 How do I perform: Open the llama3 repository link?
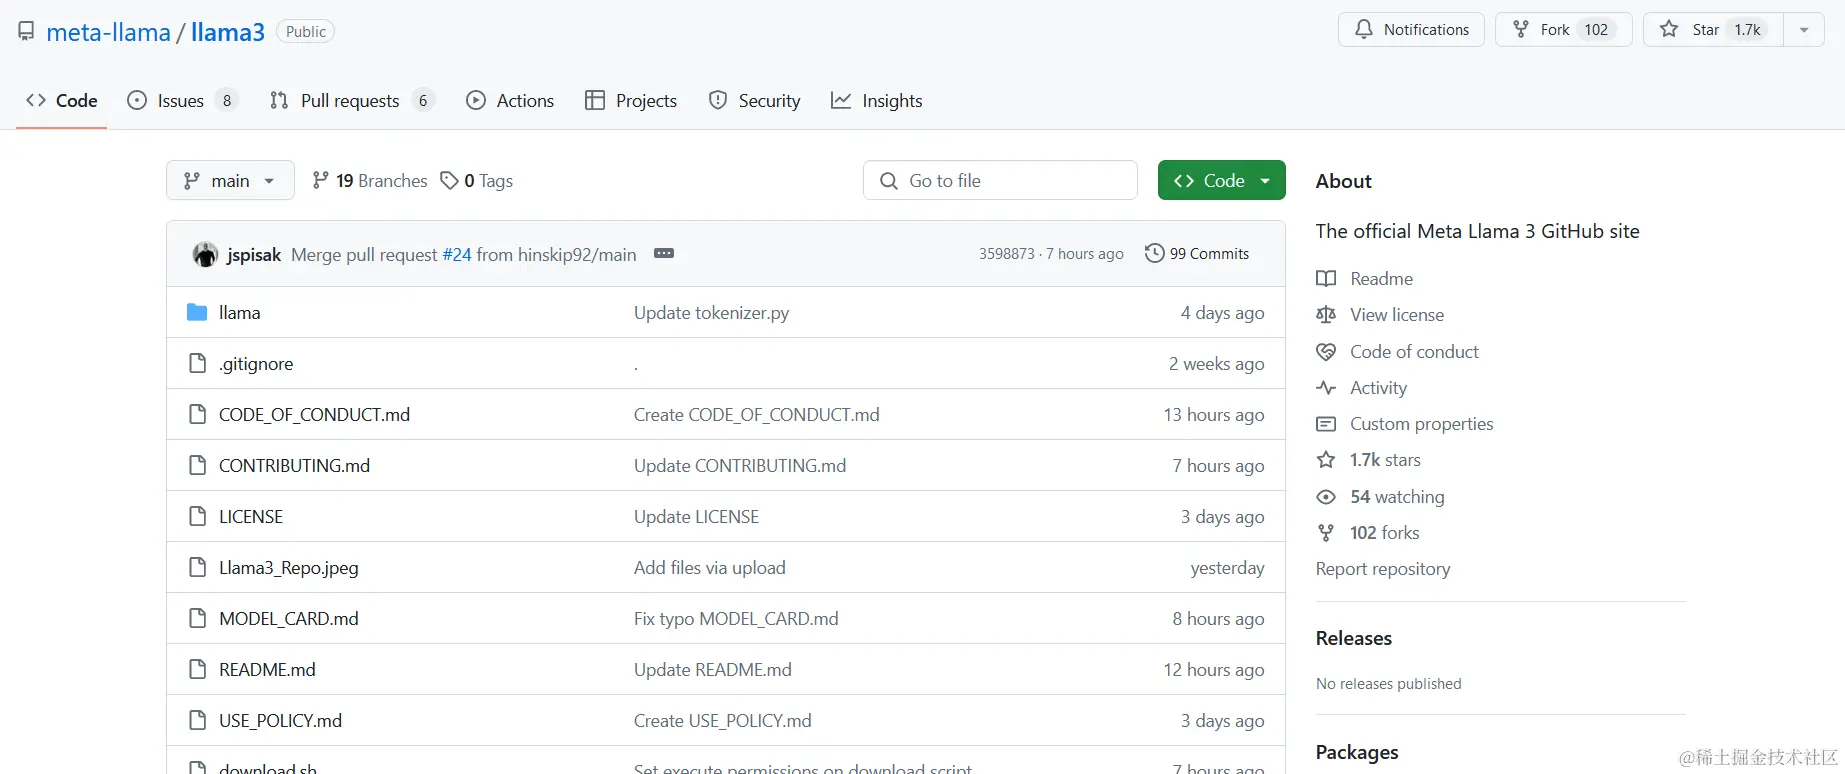point(228,32)
